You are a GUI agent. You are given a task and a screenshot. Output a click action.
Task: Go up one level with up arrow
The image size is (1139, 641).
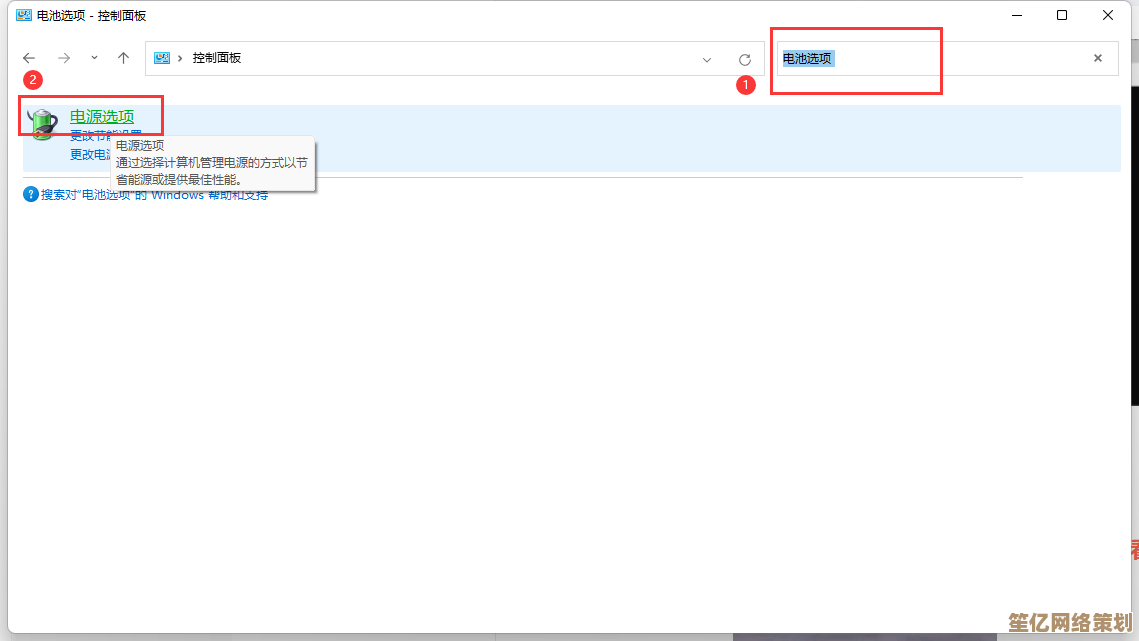(x=123, y=58)
